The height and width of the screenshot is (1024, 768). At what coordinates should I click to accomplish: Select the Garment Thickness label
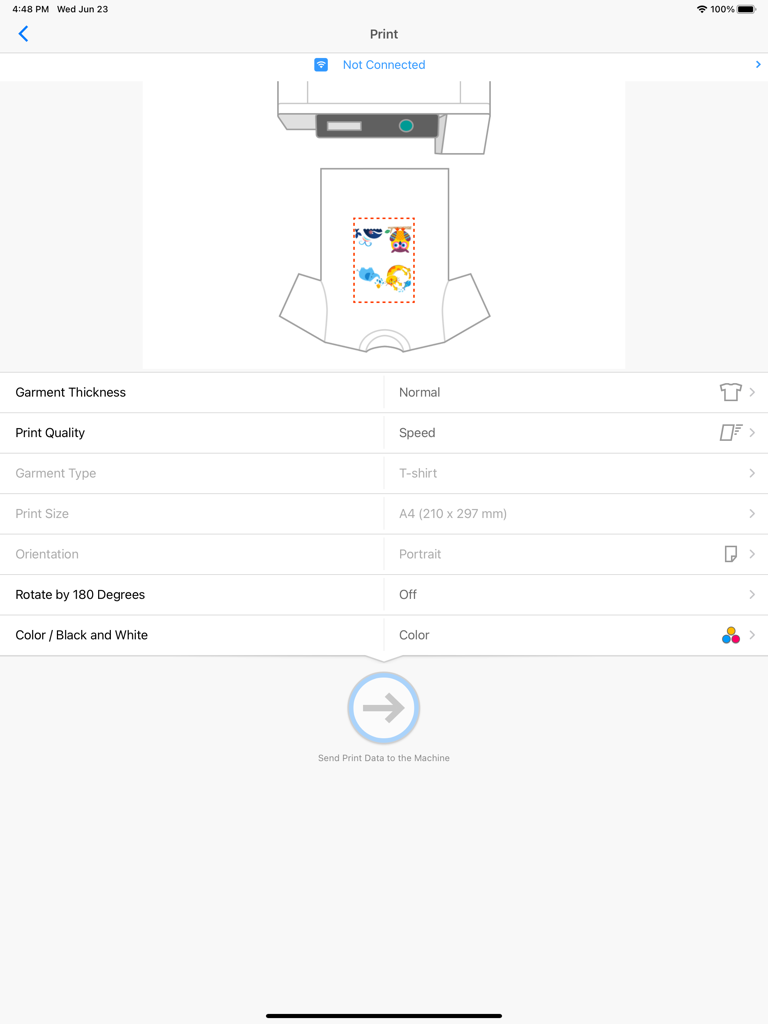click(71, 392)
